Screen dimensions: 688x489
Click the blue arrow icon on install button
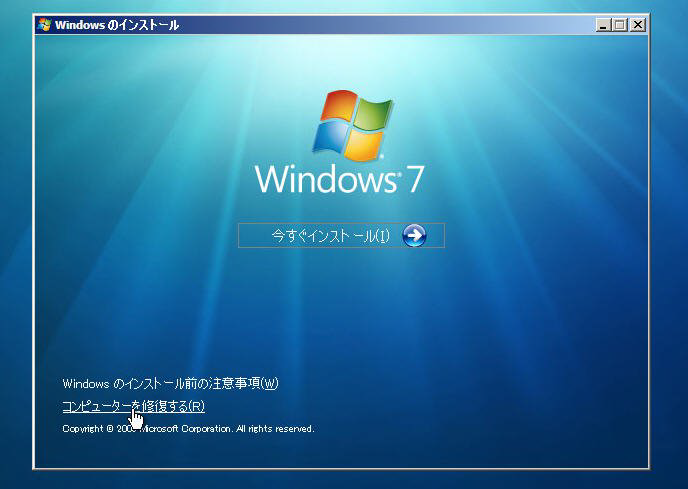point(414,236)
